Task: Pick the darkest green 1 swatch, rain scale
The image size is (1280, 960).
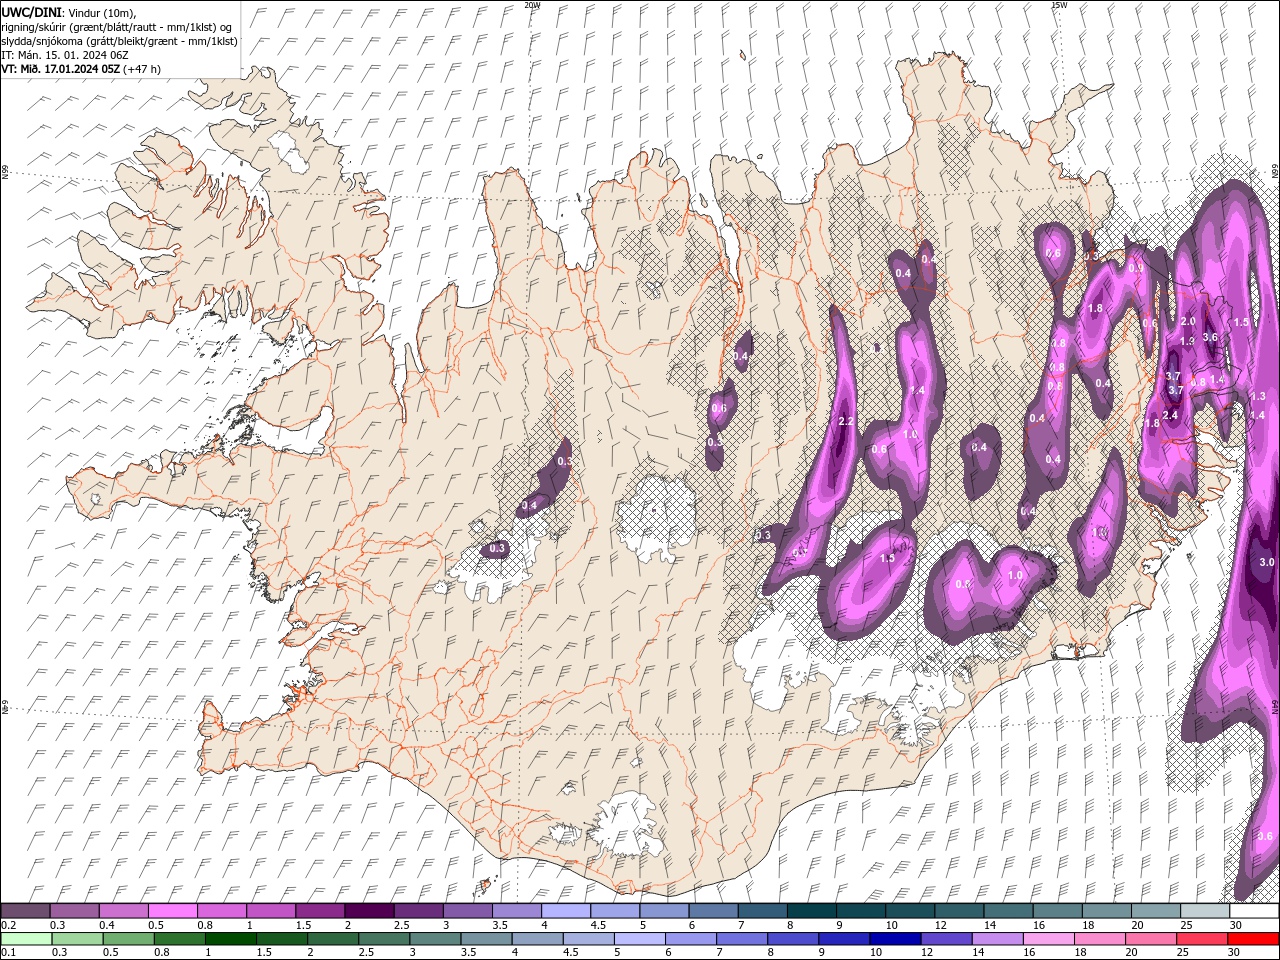Action: tap(232, 939)
